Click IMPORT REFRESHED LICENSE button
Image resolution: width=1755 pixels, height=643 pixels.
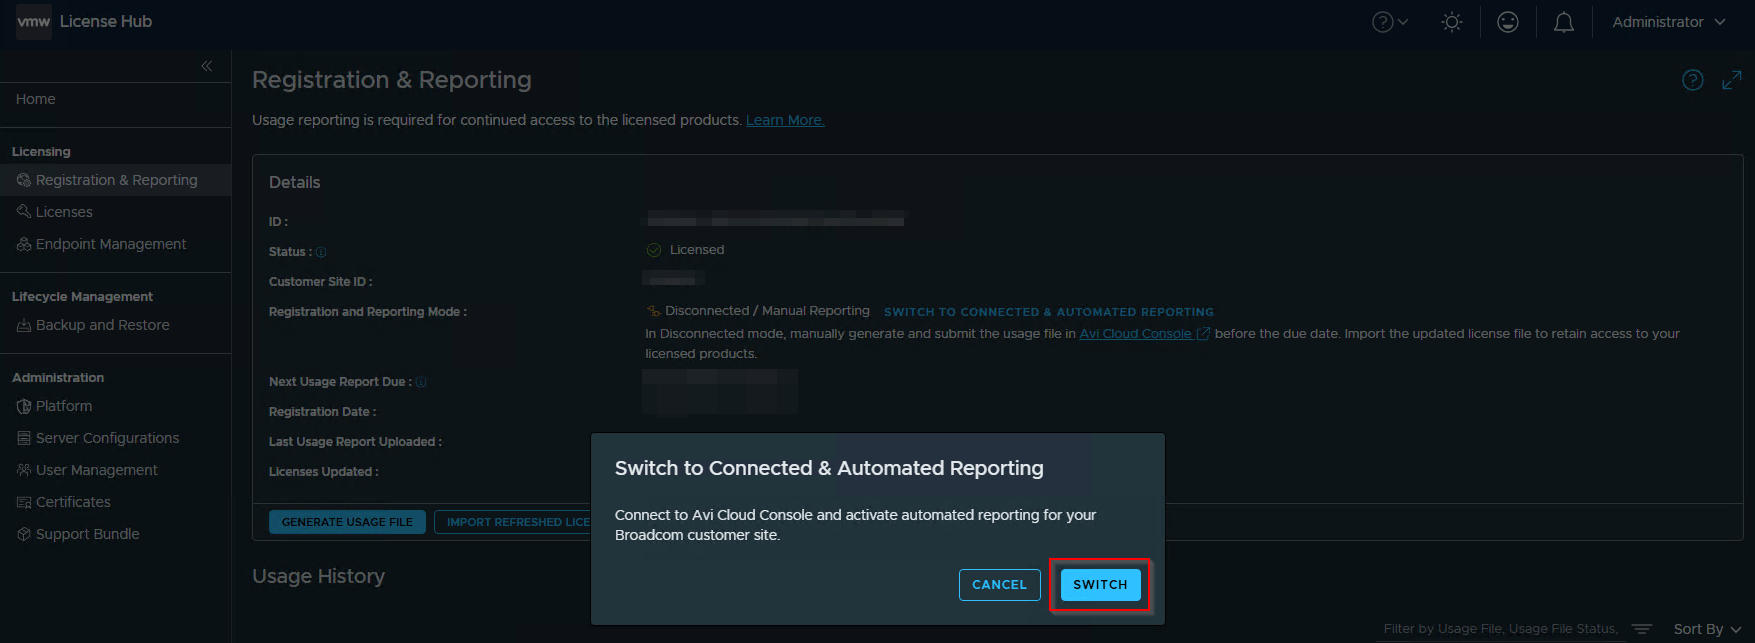513,522
